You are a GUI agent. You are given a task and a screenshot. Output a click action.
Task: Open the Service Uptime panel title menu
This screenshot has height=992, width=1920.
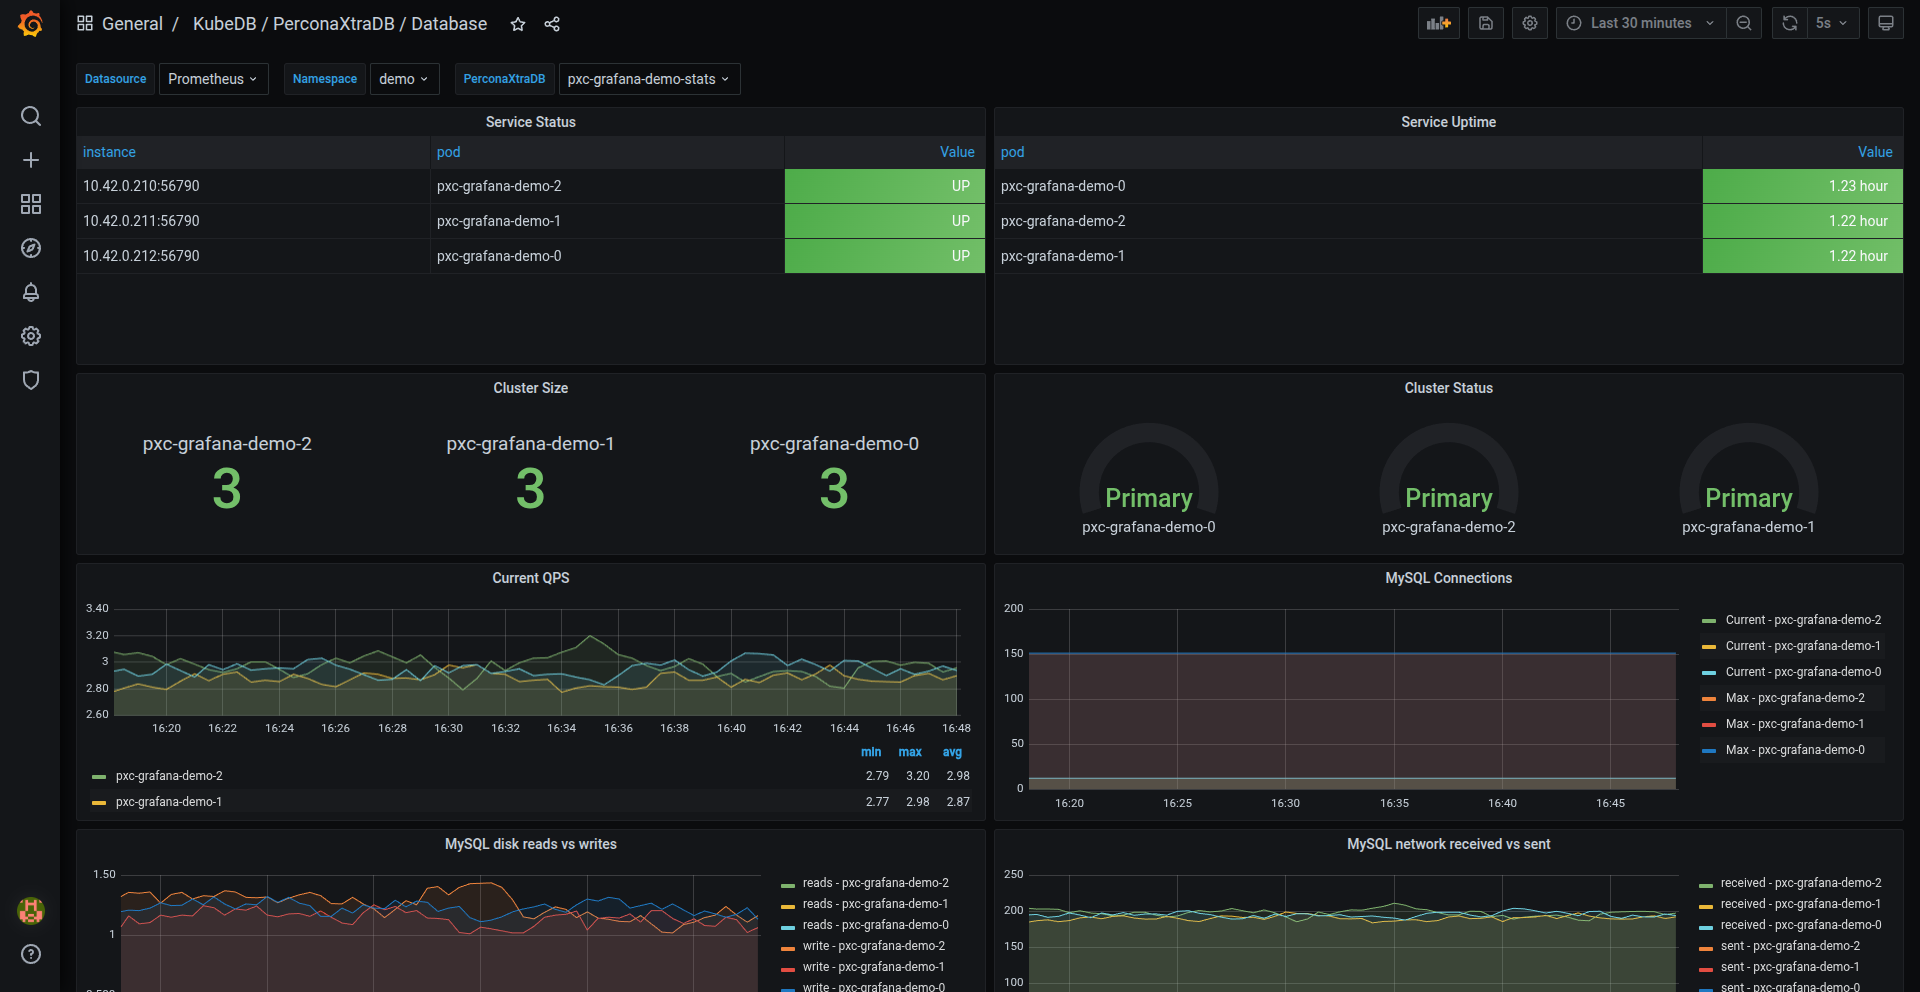1448,122
